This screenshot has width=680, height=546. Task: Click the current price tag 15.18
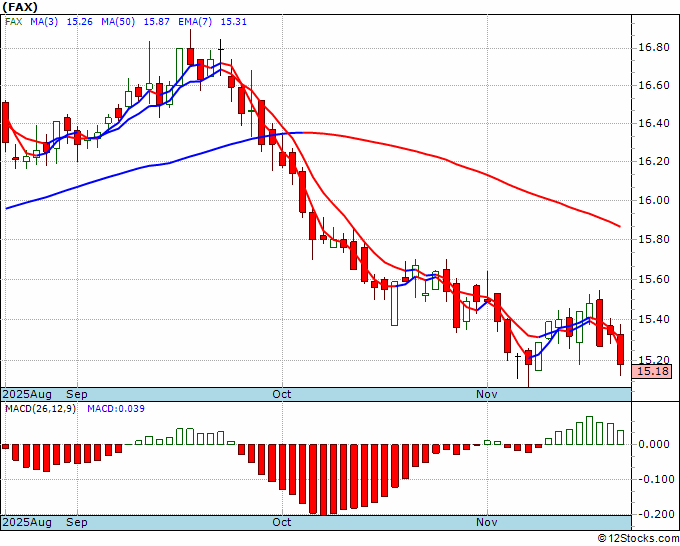pyautogui.click(x=652, y=372)
